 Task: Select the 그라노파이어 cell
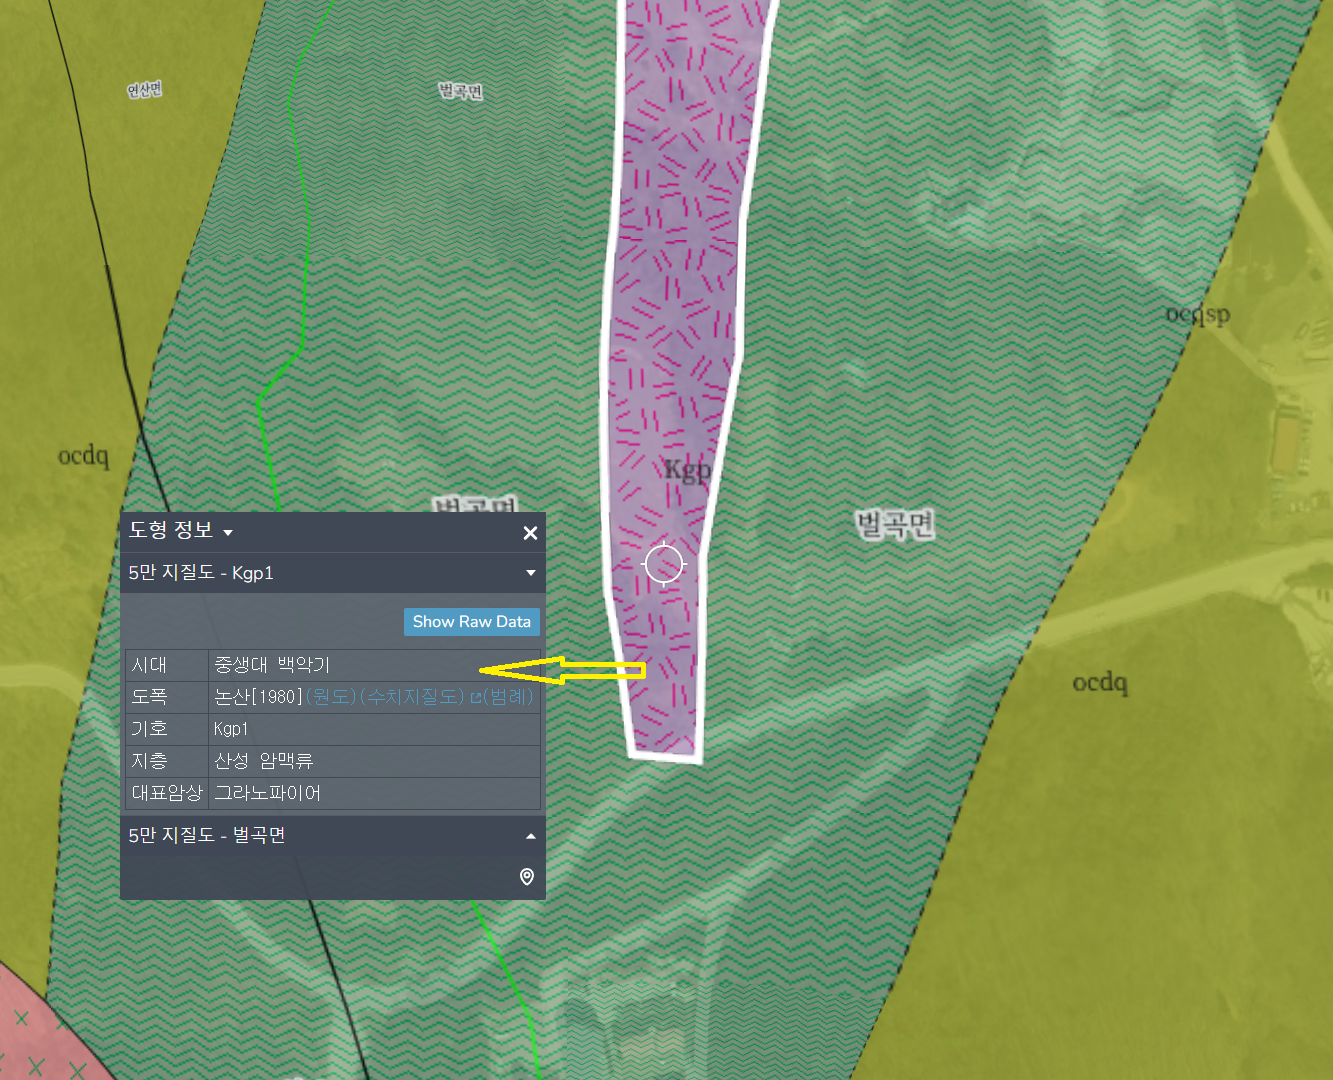(374, 793)
